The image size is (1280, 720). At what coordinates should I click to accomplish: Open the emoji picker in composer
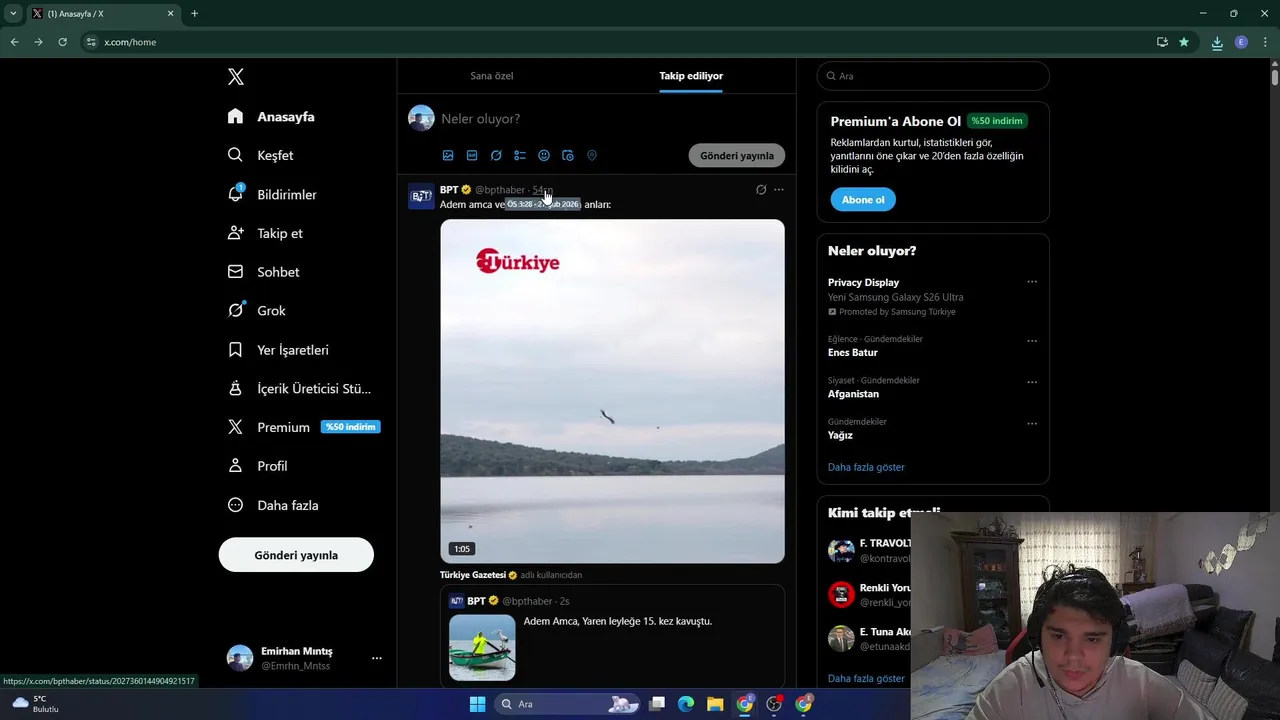544,155
